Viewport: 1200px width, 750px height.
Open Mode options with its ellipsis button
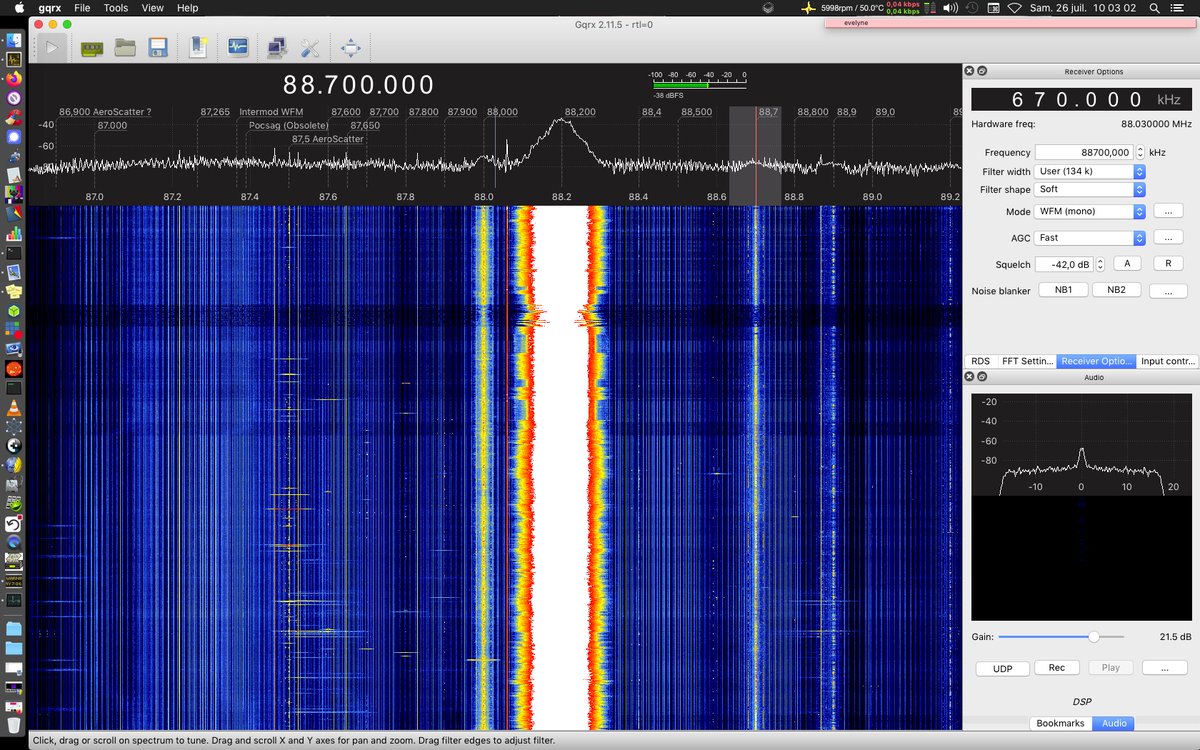pyautogui.click(x=1168, y=212)
